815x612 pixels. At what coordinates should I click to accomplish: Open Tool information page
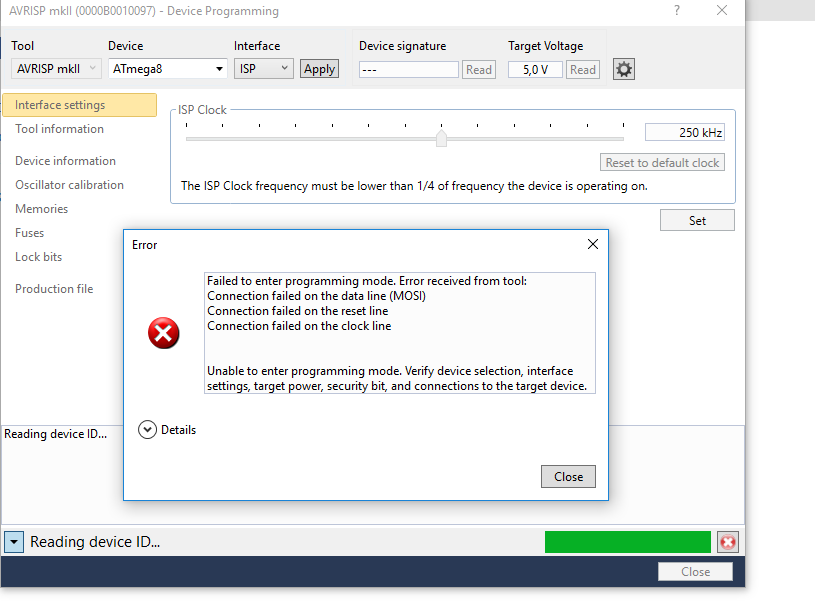click(x=59, y=129)
